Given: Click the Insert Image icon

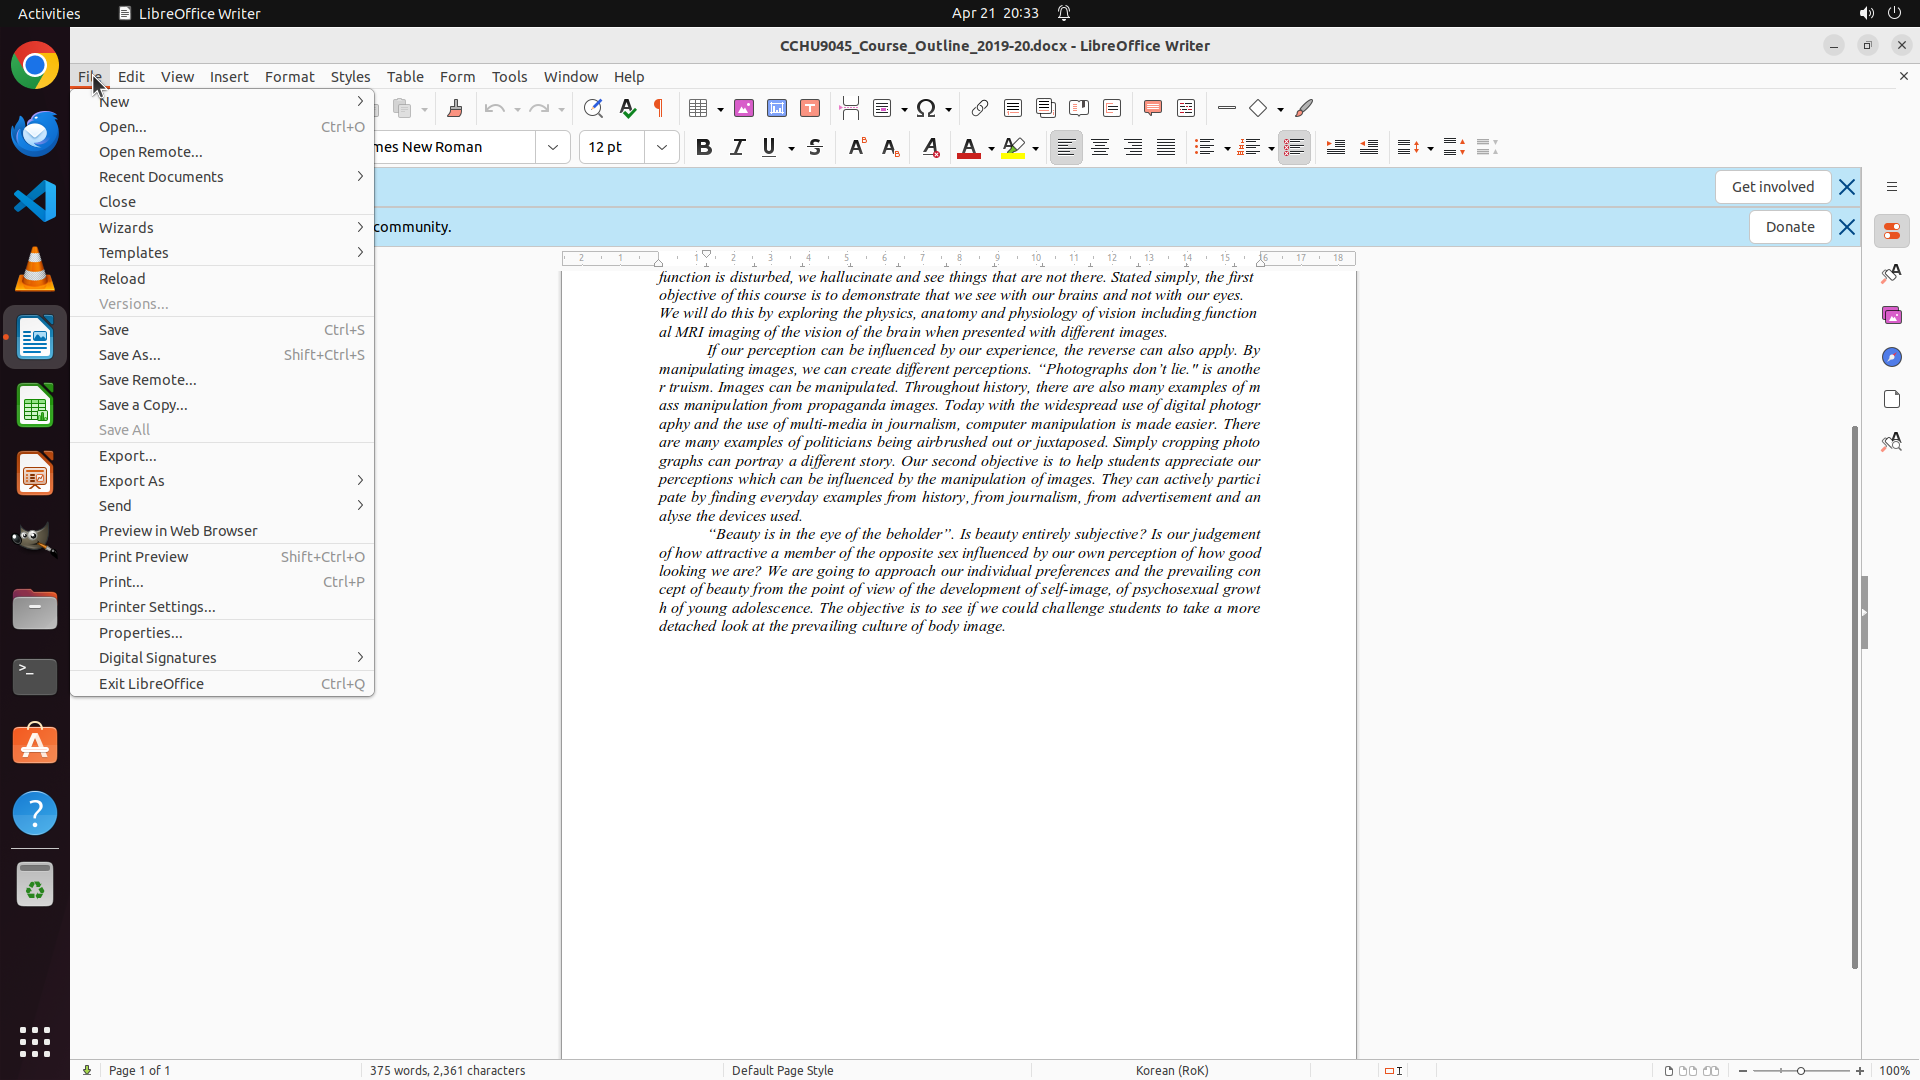Looking at the screenshot, I should pos(744,108).
